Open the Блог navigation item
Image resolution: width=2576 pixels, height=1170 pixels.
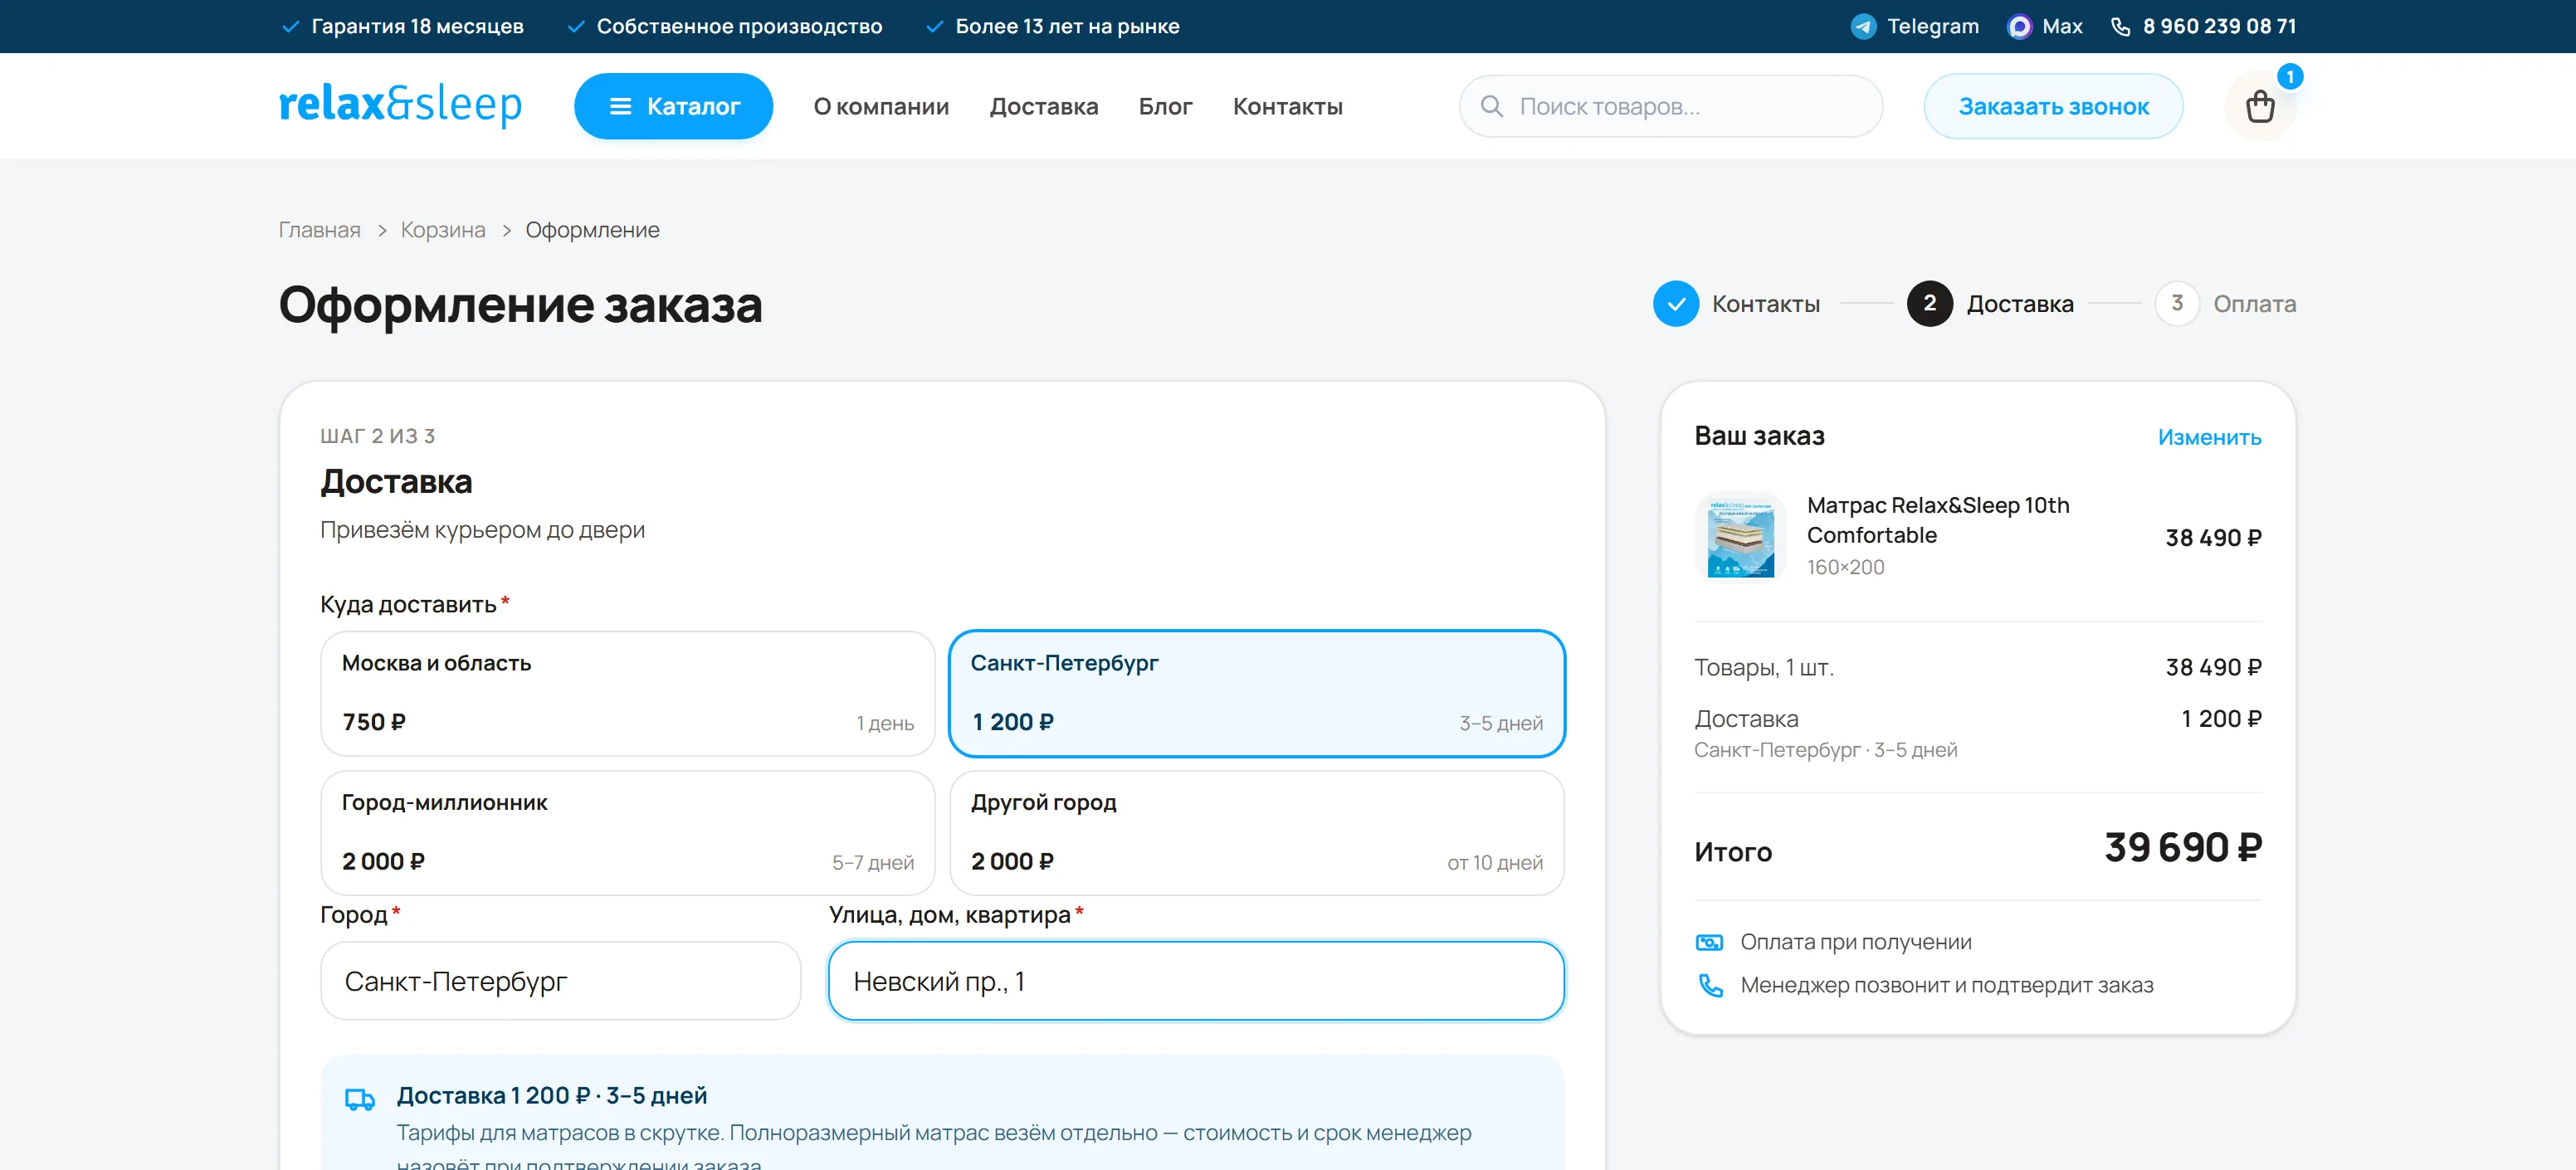(x=1165, y=106)
